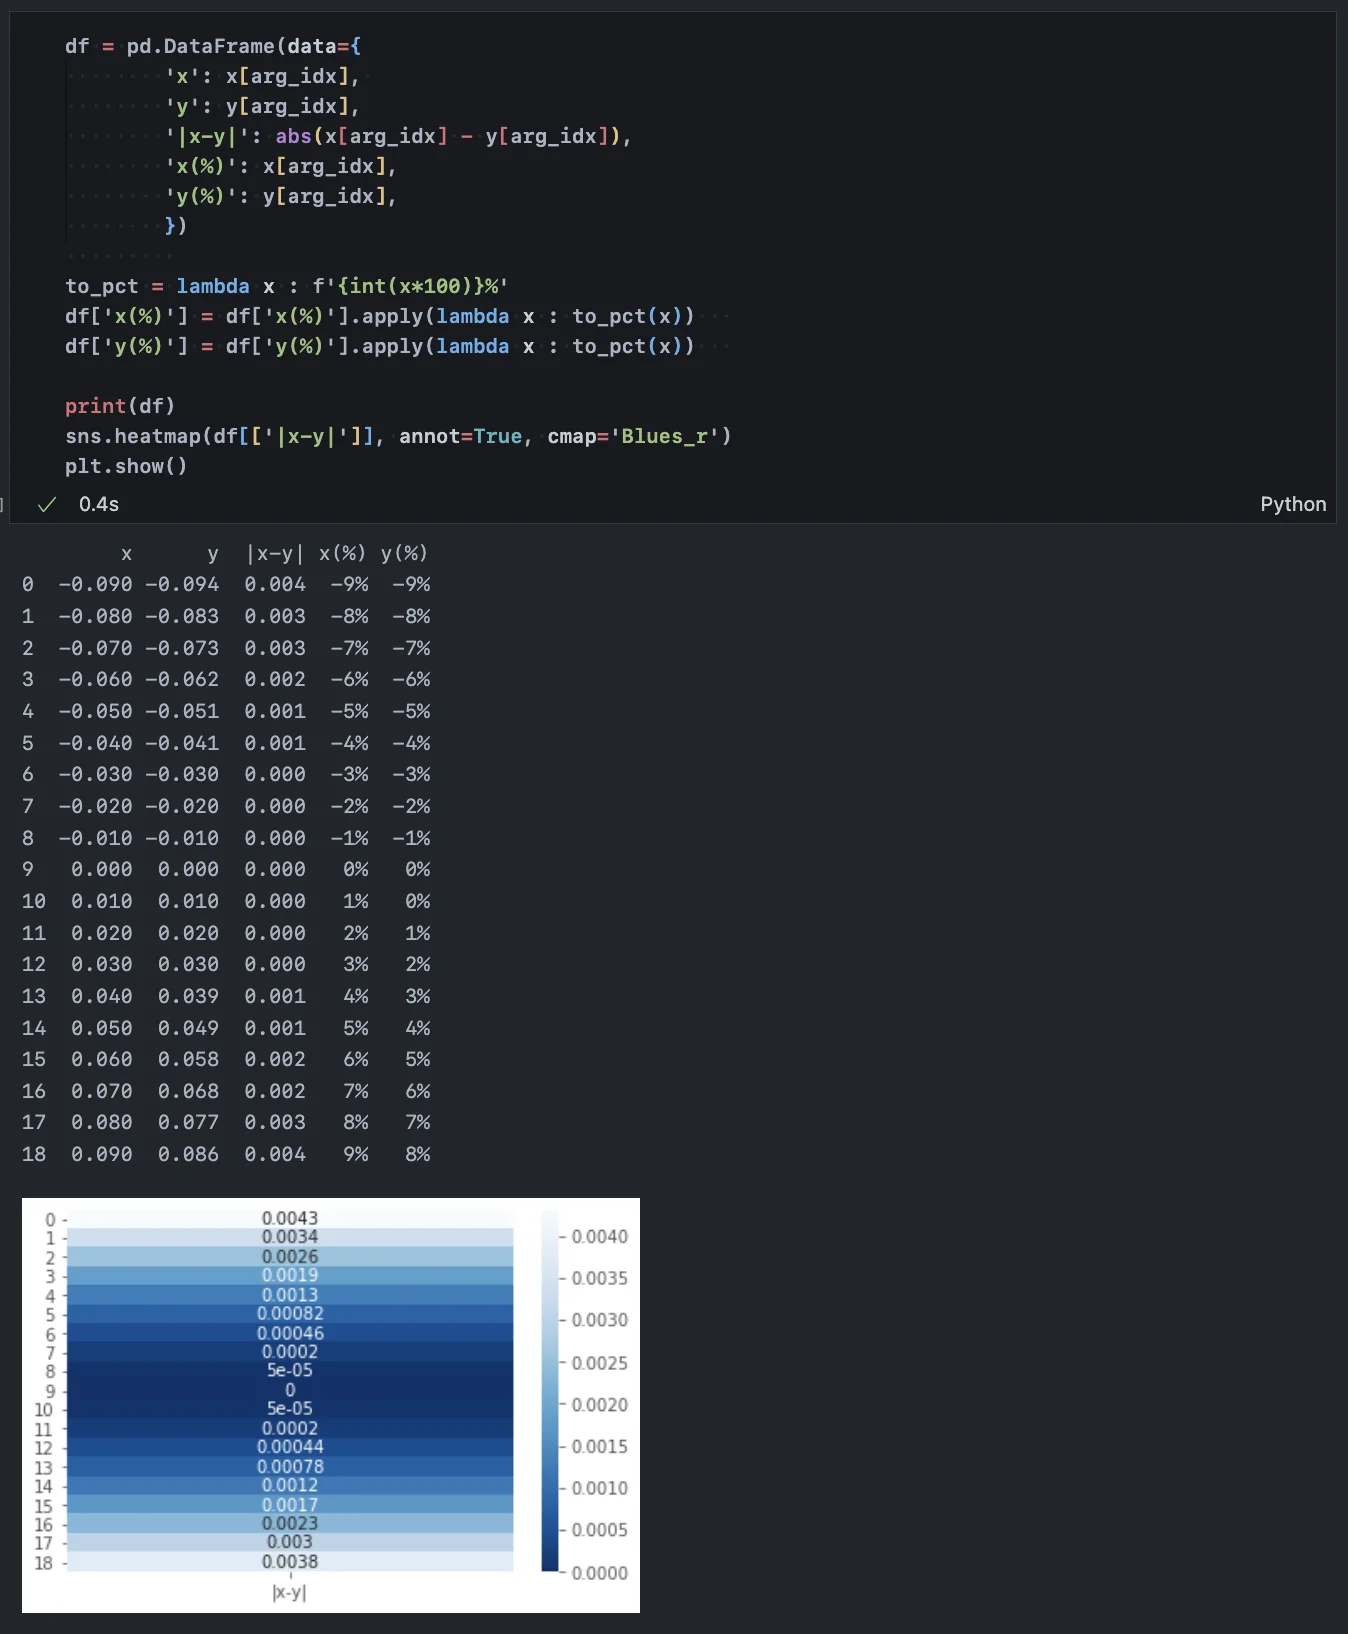Click the to_pct lambda definition line
This screenshot has width=1348, height=1634.
point(286,286)
